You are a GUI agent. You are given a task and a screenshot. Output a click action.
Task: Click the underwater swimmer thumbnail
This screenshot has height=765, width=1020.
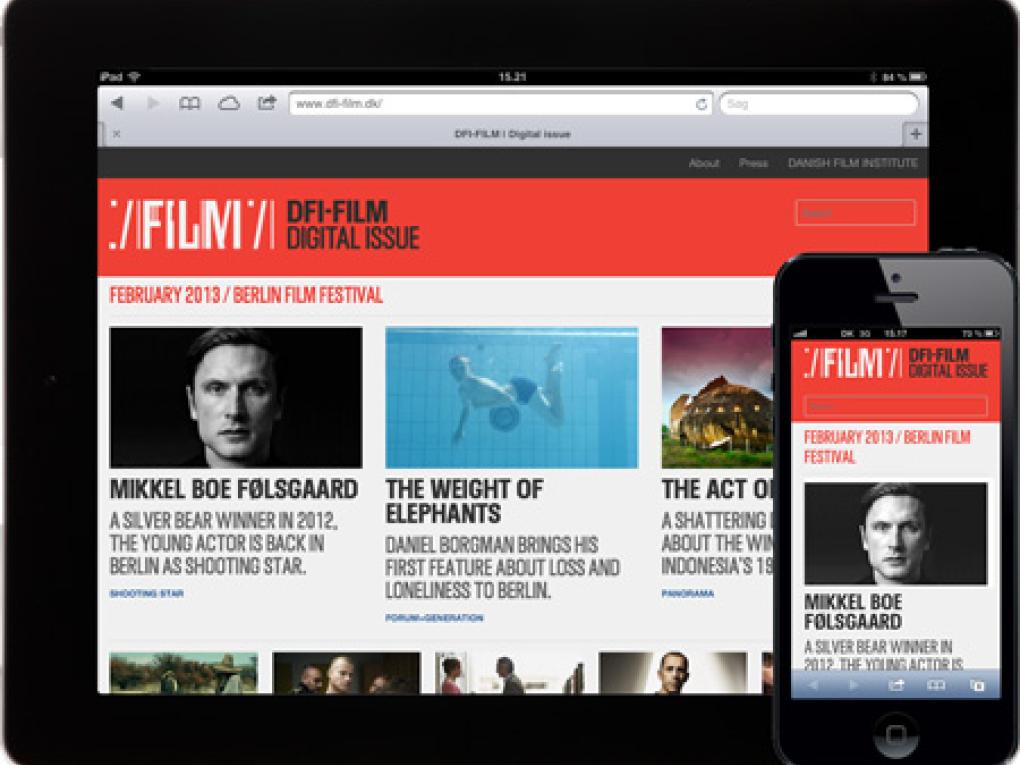point(511,397)
